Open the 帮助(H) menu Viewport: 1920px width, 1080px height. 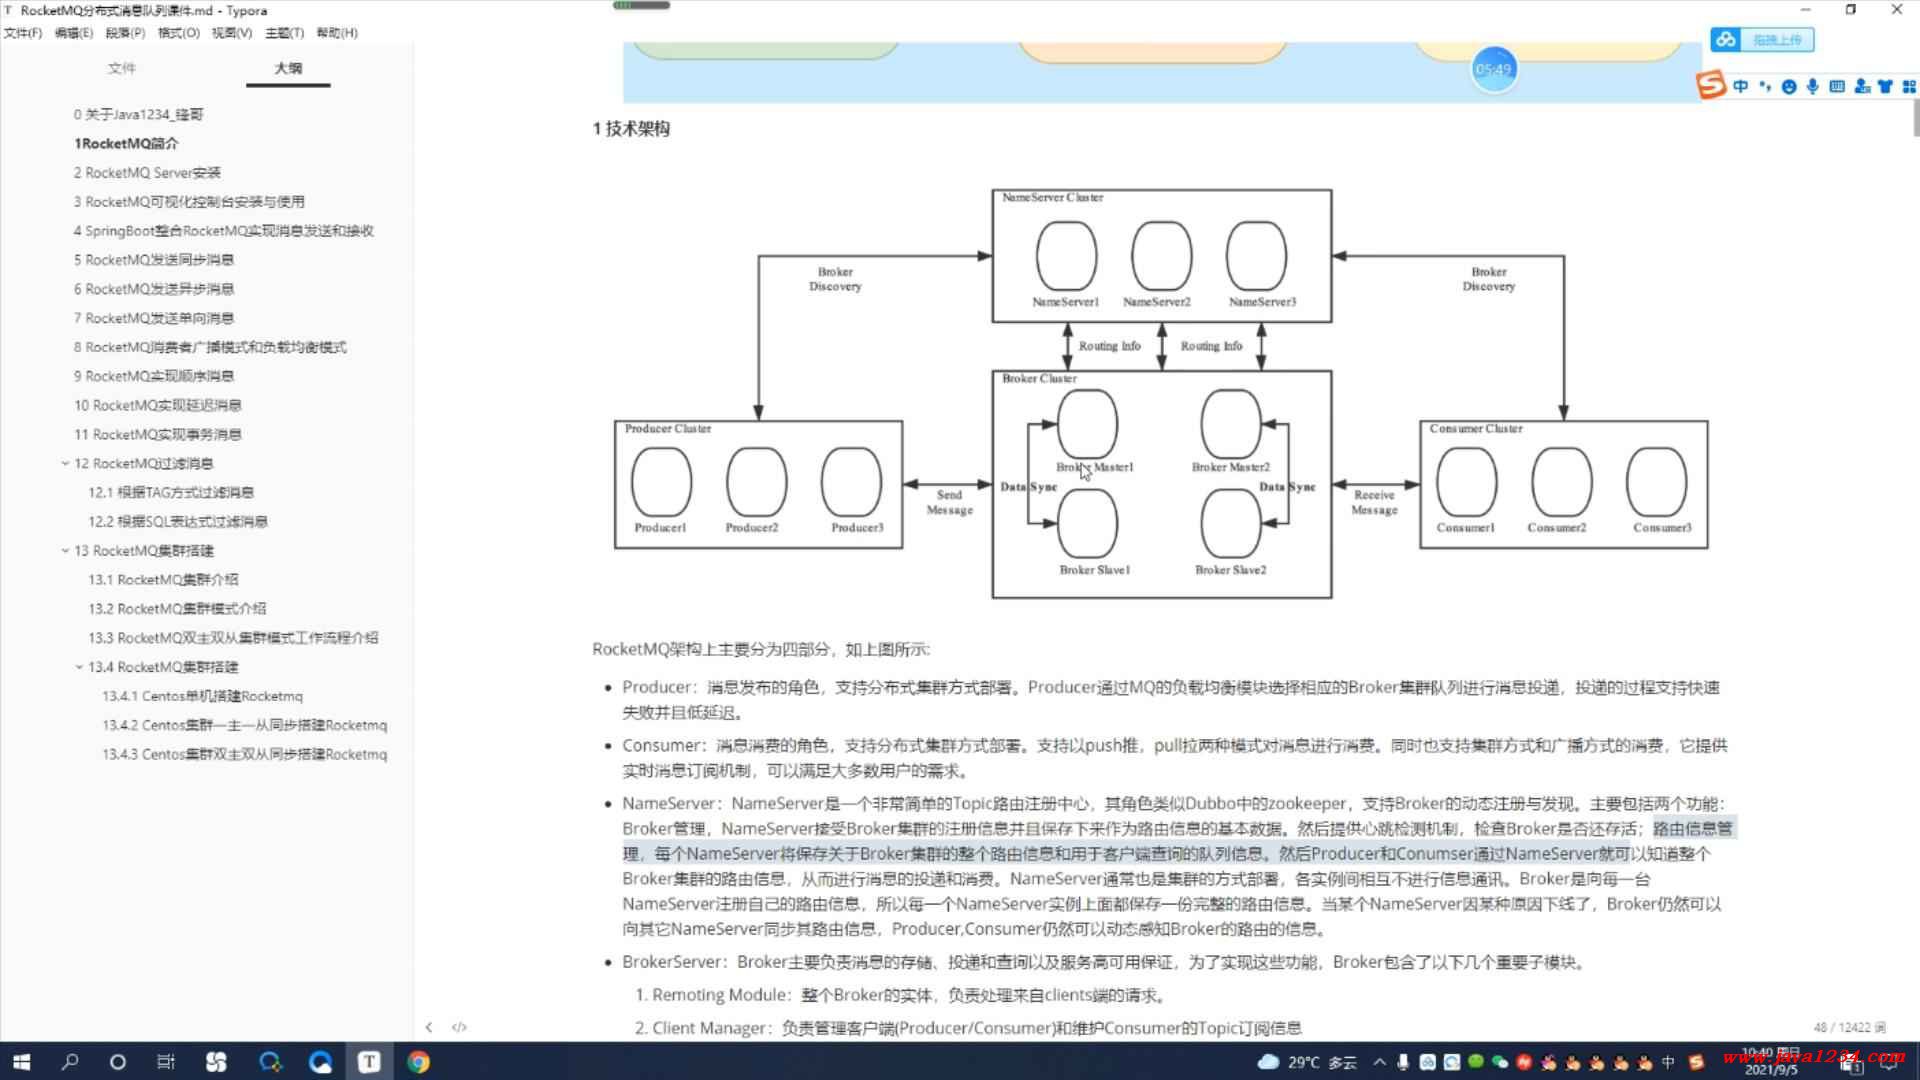point(337,33)
